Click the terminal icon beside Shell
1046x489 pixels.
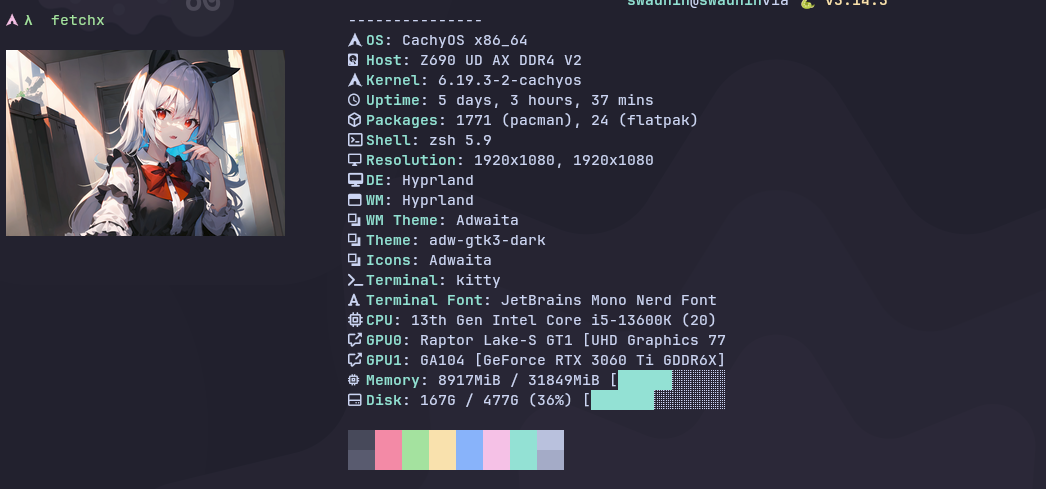(354, 140)
